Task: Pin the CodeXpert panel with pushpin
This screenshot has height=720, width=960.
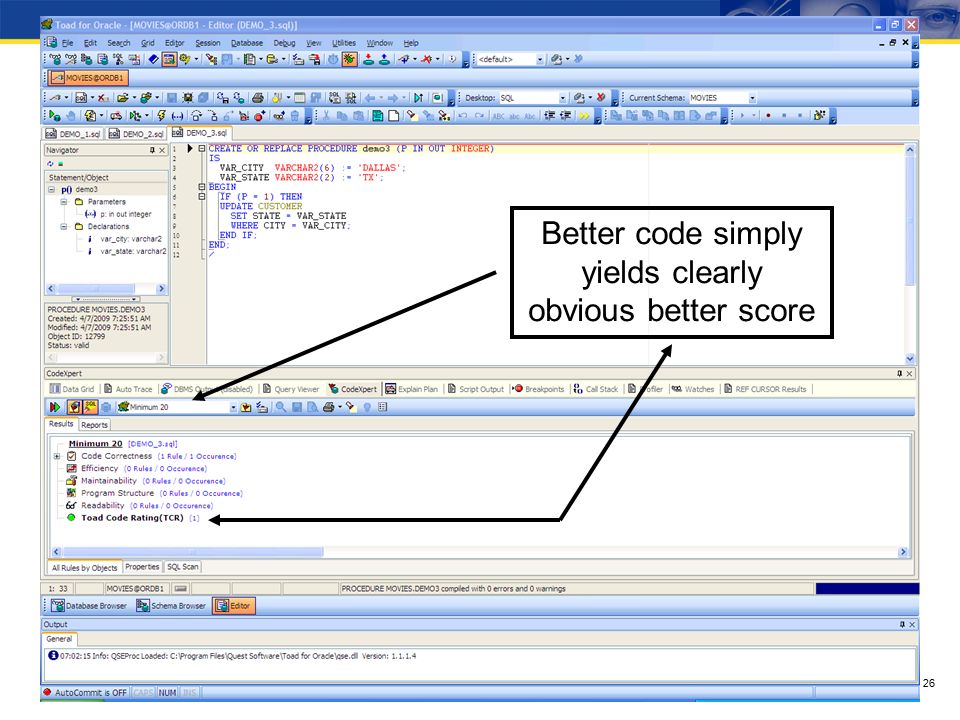Action: pos(899,373)
